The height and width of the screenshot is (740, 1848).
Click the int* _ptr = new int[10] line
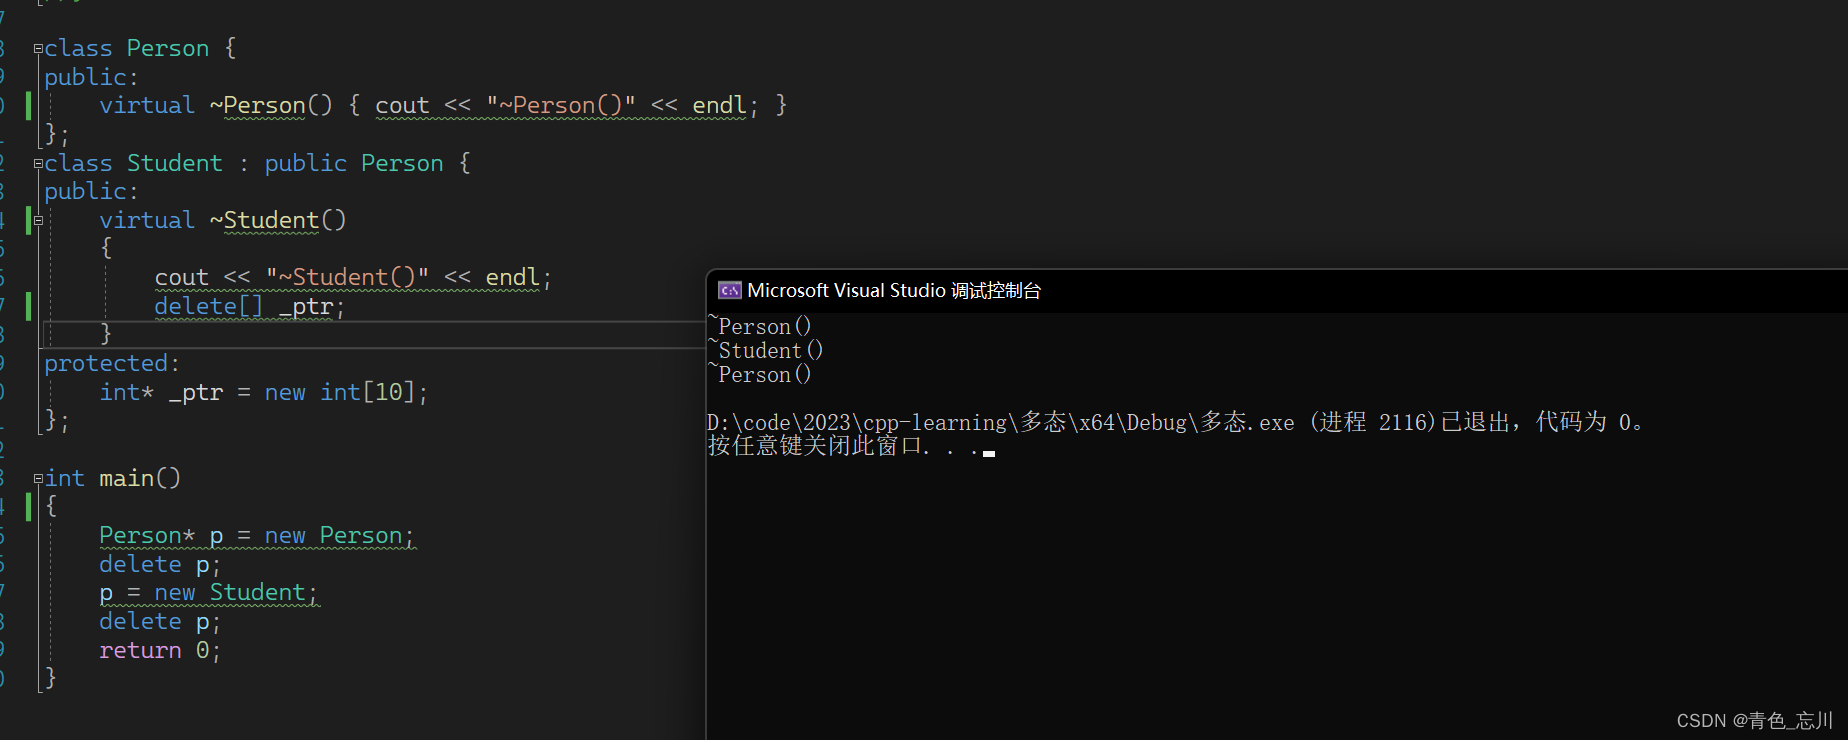click(x=264, y=392)
